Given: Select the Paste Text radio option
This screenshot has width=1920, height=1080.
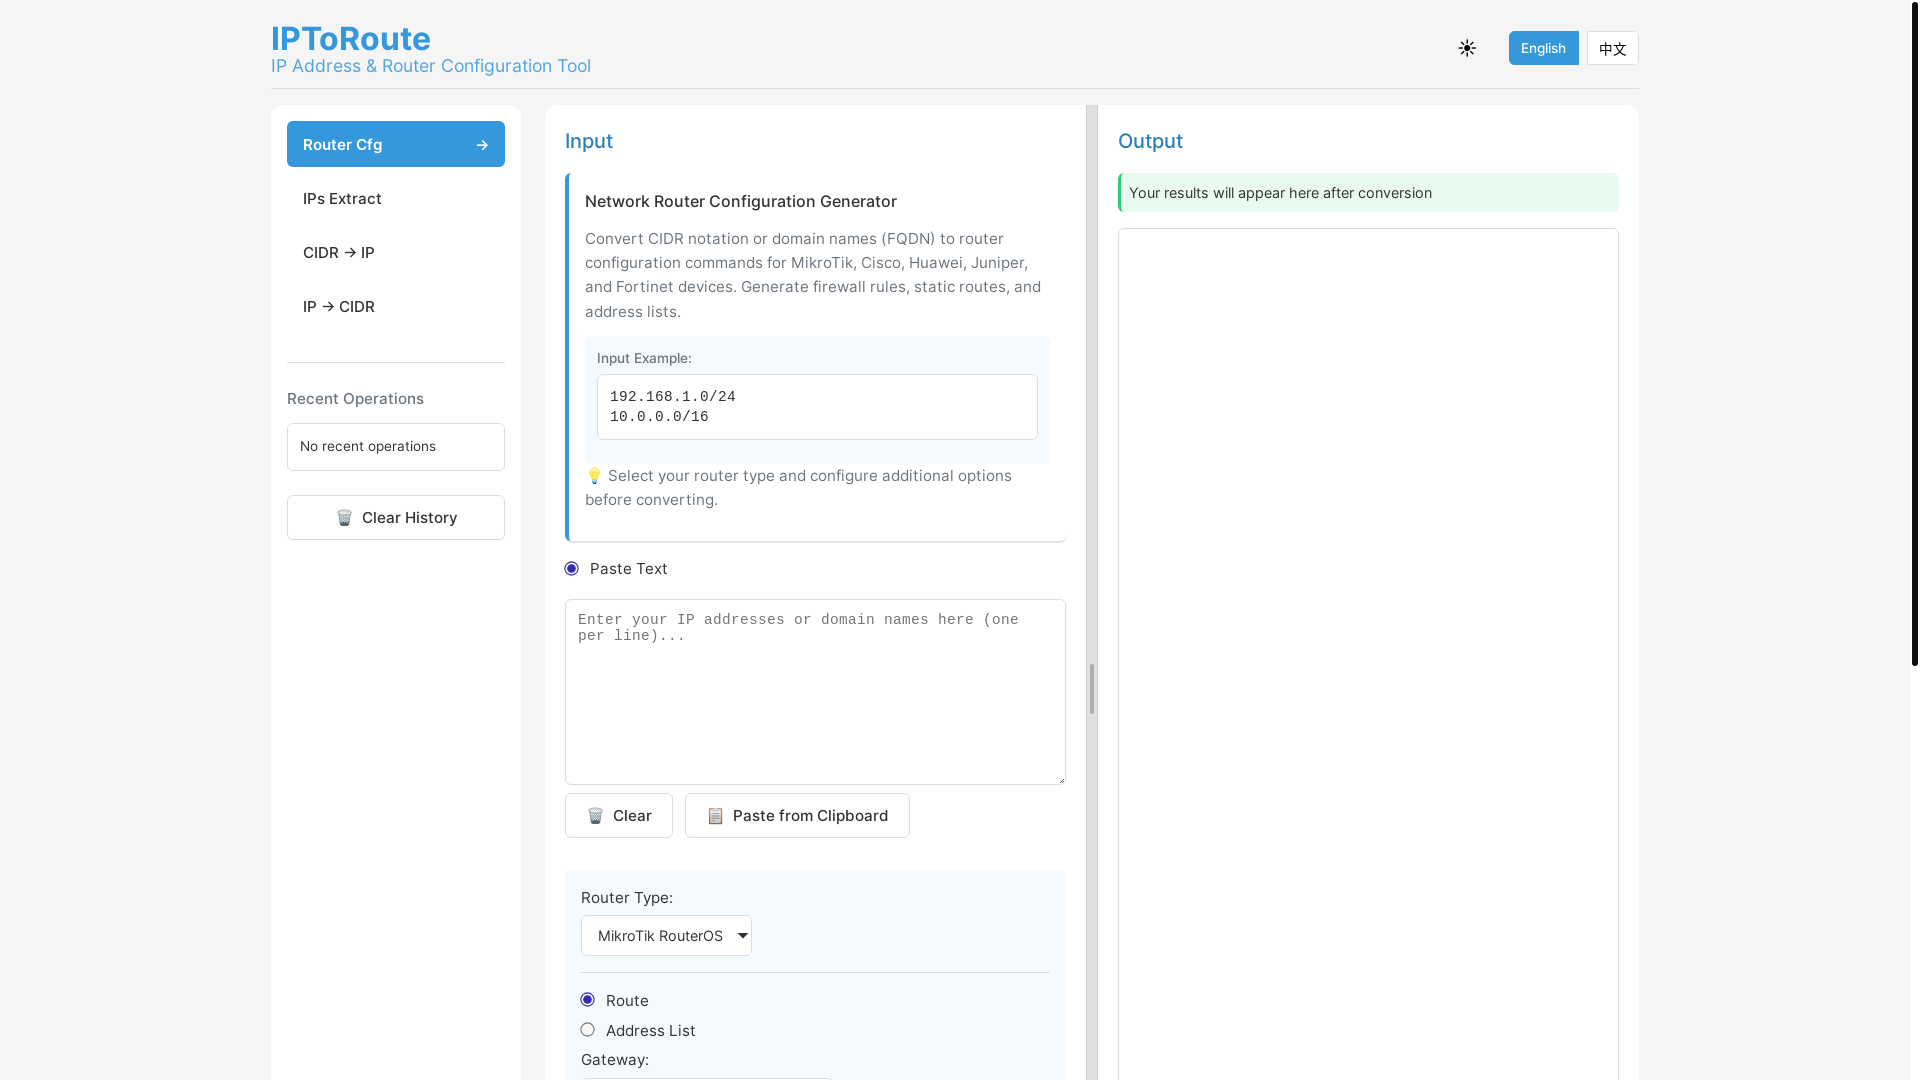Looking at the screenshot, I should click(x=572, y=569).
